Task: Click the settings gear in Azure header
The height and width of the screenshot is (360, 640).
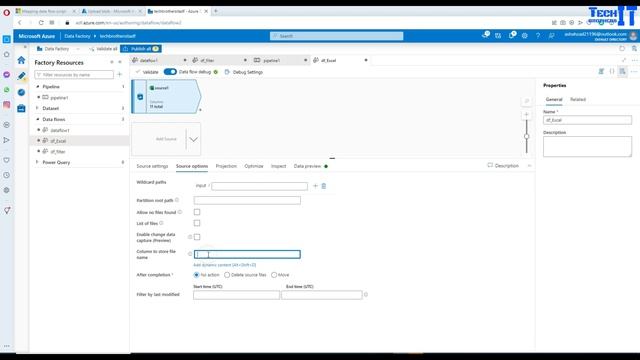Action: click(524, 36)
